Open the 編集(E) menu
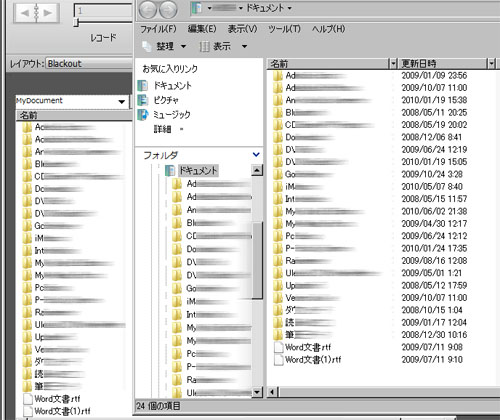500x420 pixels. tap(202, 29)
